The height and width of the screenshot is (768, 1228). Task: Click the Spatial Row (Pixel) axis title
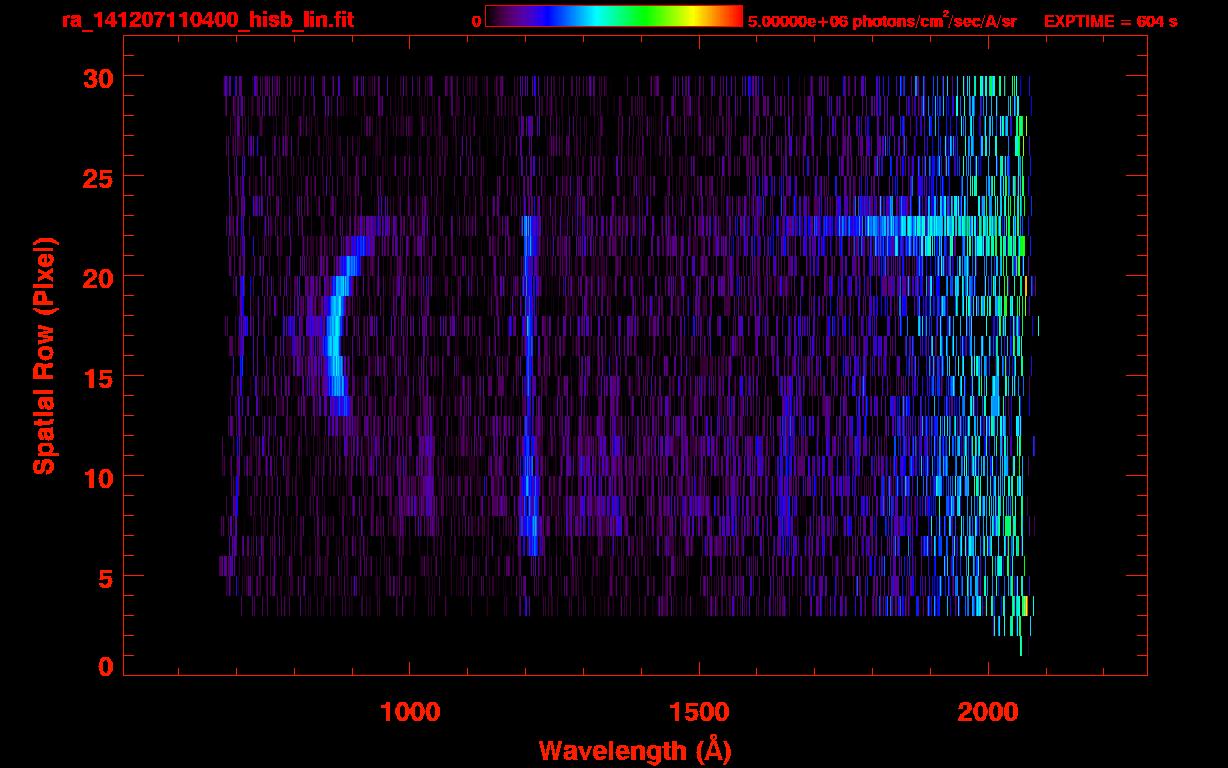coord(44,356)
